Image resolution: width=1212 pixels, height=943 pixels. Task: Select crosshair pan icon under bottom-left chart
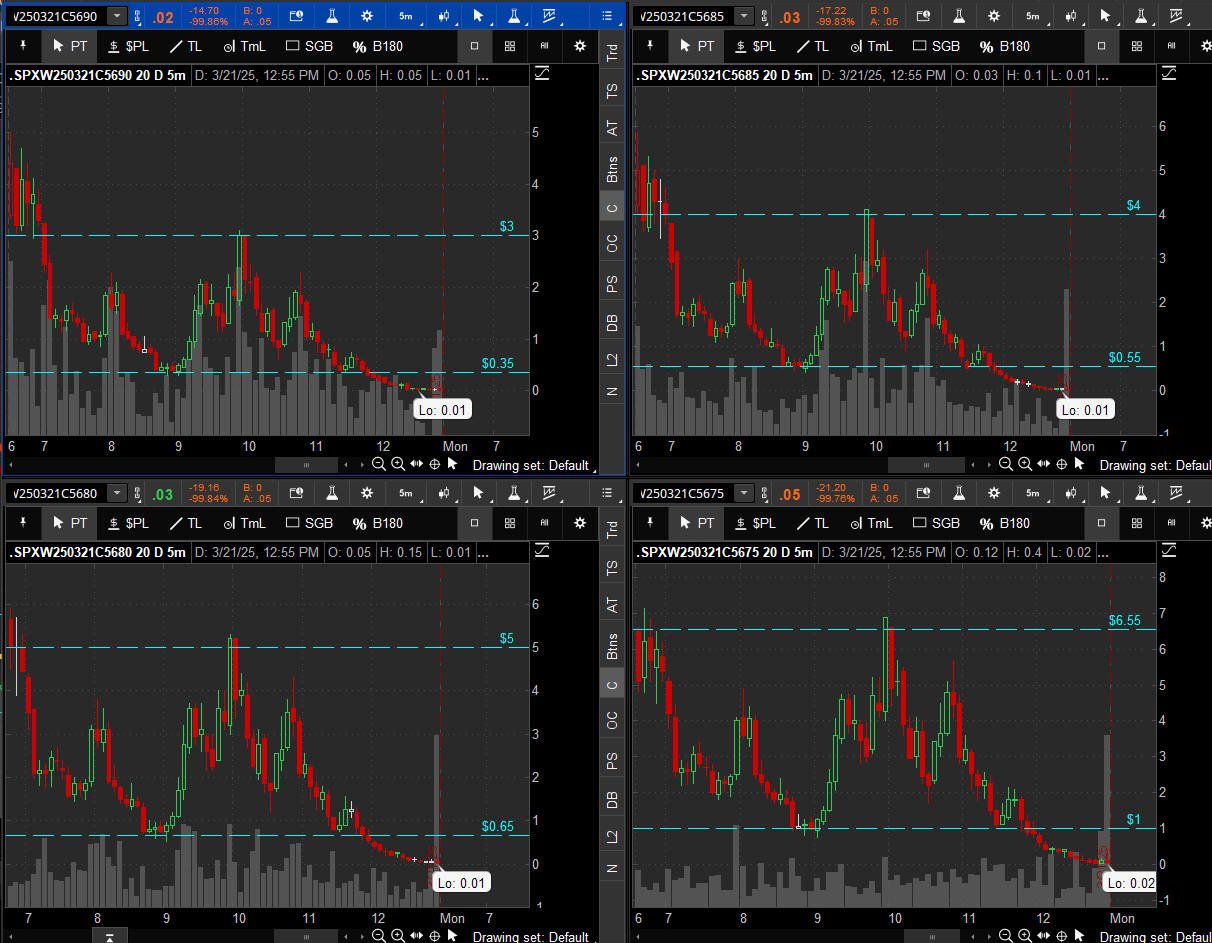435,936
